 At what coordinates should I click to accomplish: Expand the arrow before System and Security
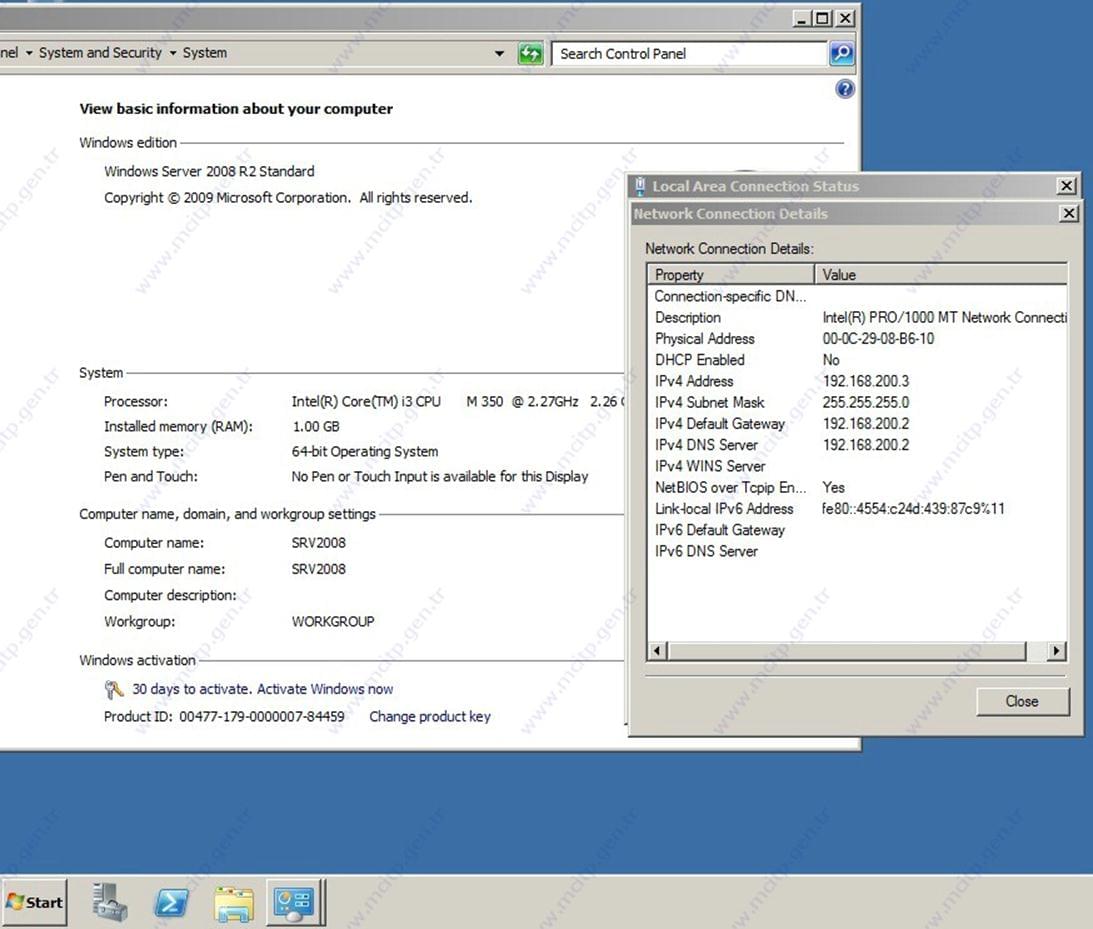[x=29, y=53]
